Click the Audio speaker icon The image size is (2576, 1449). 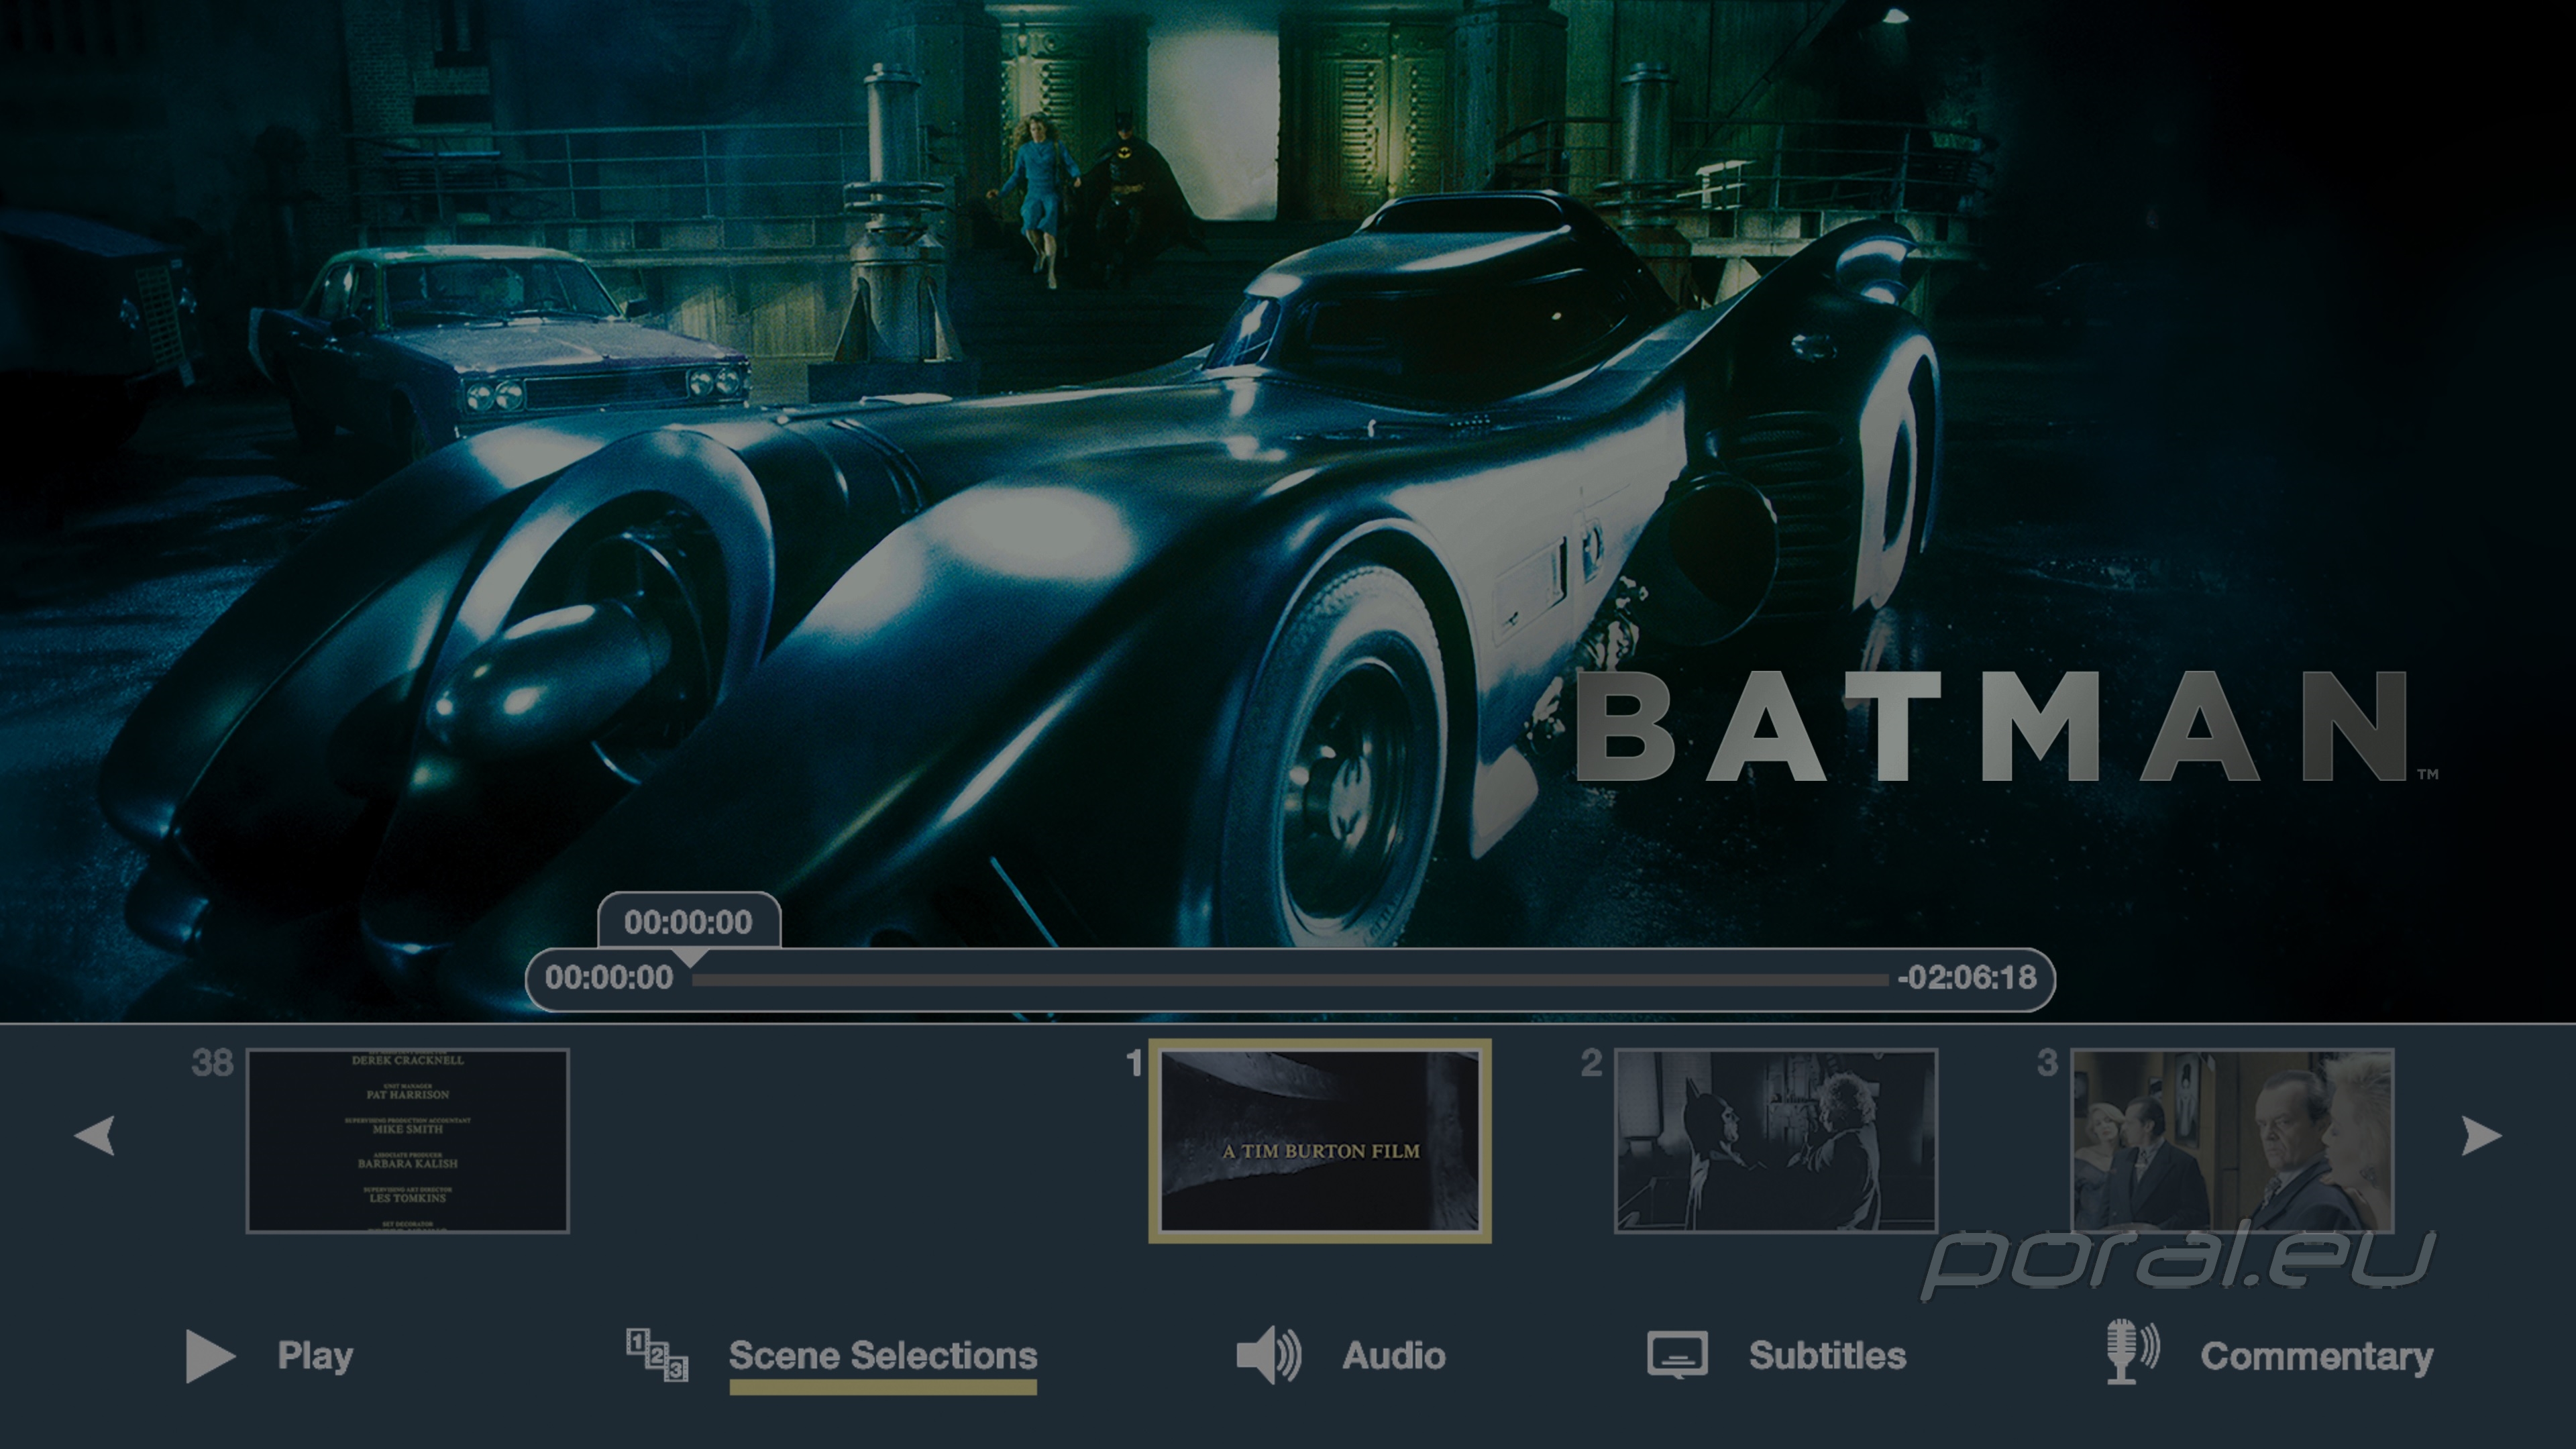pos(1269,1356)
